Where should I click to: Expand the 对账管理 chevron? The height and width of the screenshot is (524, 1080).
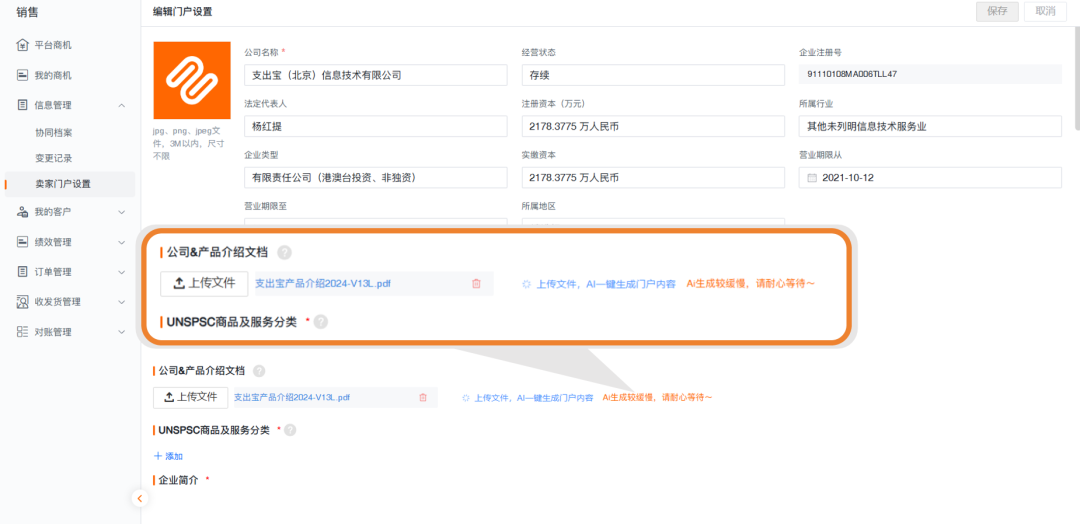click(122, 332)
